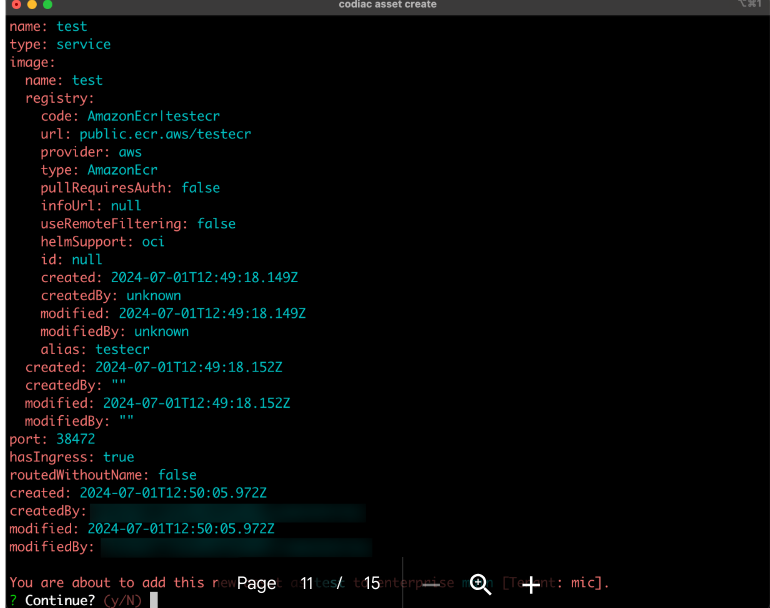The height and width of the screenshot is (608, 770).
Task: Click the 'alias: testecr' line
Action: [x=95, y=349]
